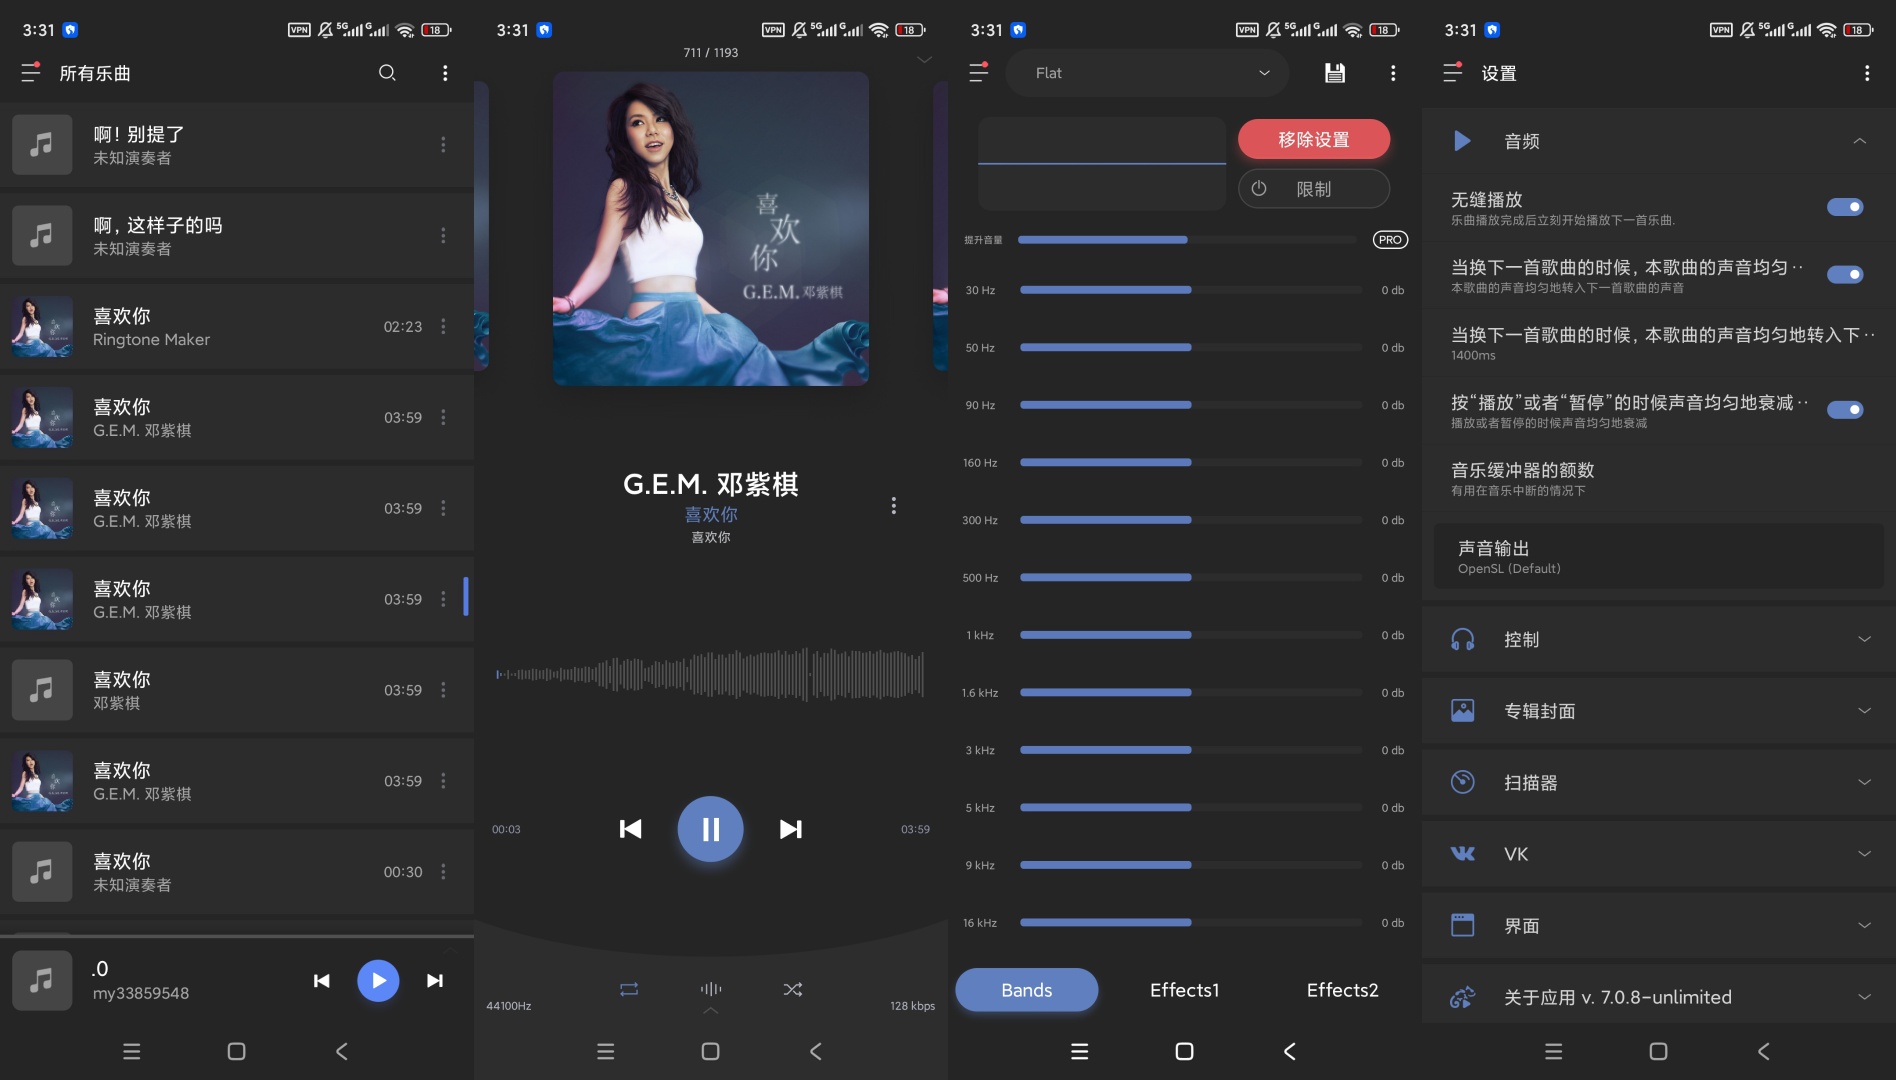The width and height of the screenshot is (1896, 1080).
Task: Open search in the 所有乐曲 screen
Action: click(x=387, y=73)
